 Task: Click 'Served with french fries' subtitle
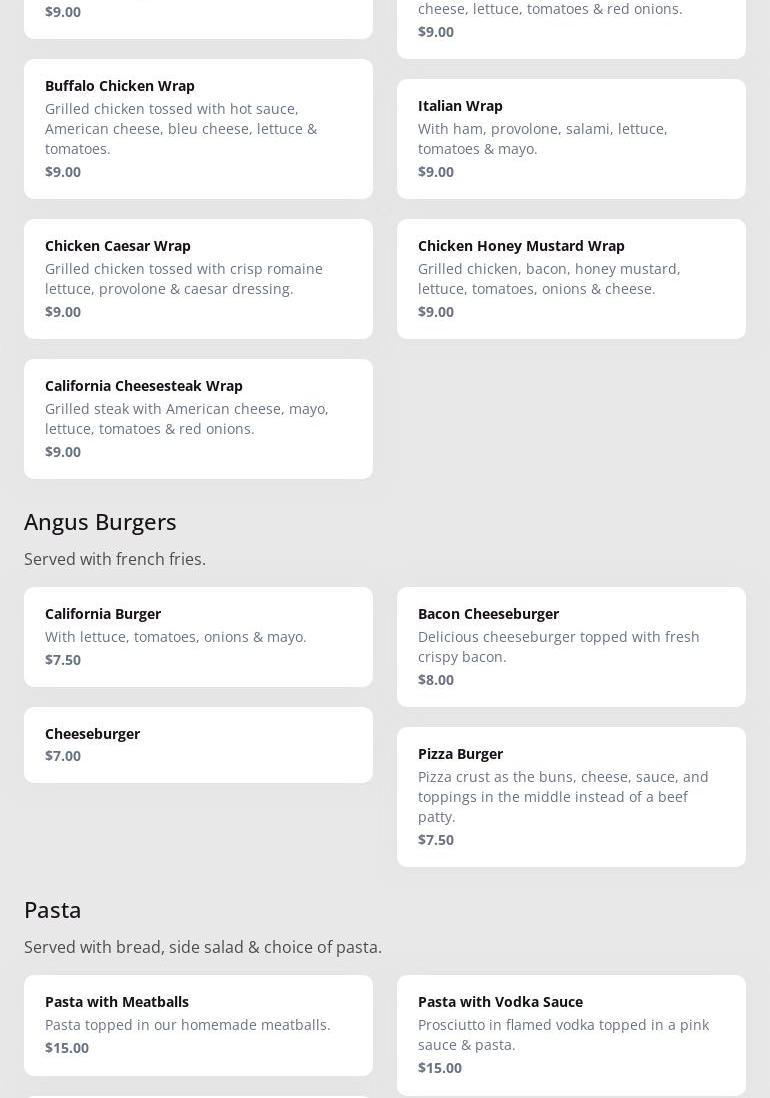click(115, 559)
